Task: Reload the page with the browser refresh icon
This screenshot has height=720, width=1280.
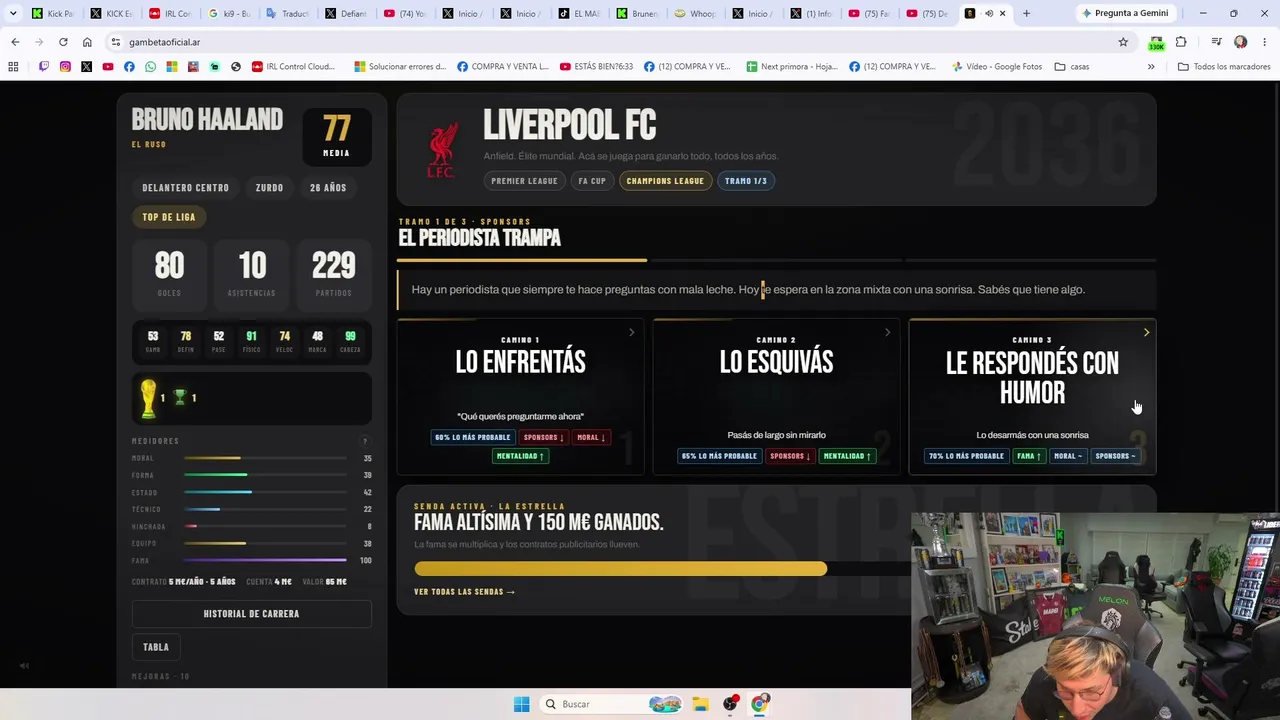Action: [63, 42]
